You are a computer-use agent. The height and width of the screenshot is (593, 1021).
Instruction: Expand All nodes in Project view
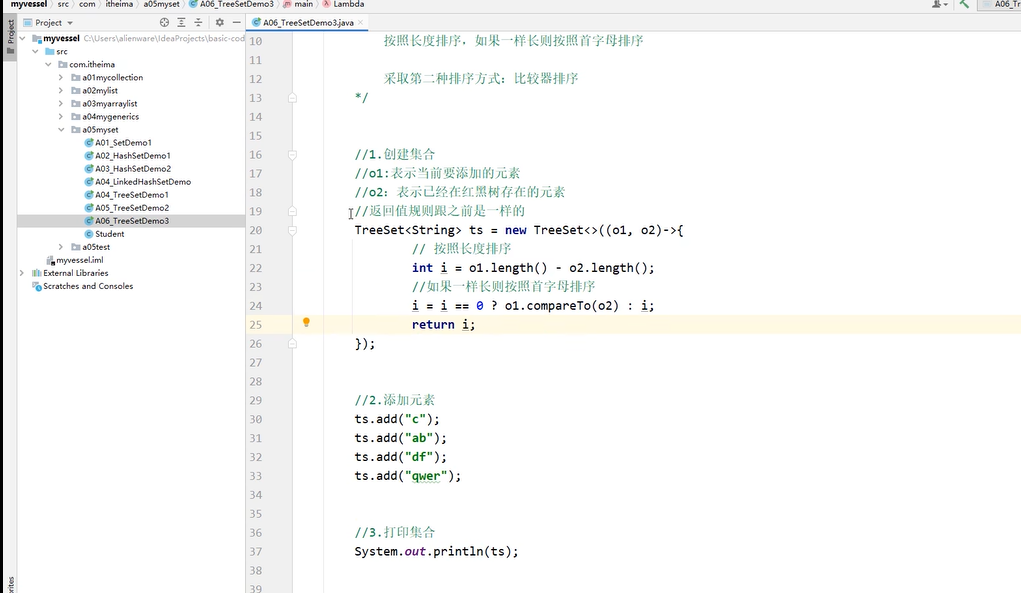coord(181,21)
